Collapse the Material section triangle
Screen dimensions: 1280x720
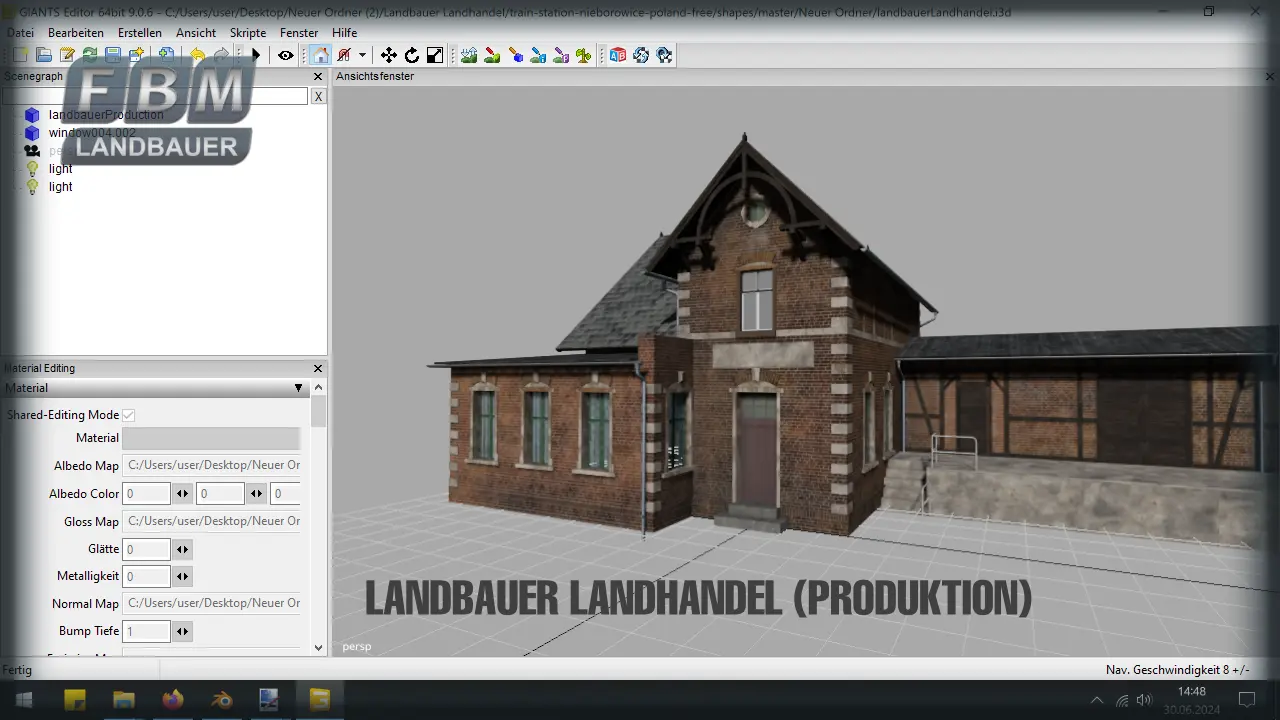coord(298,388)
